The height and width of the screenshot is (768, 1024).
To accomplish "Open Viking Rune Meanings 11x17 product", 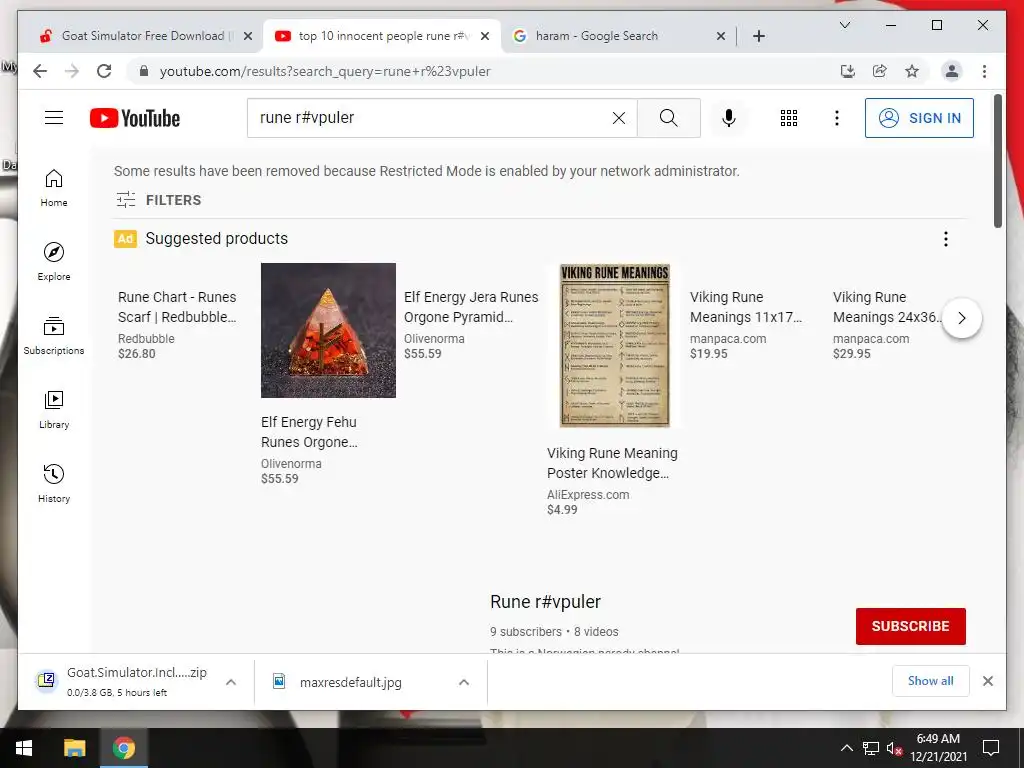I will pyautogui.click(x=746, y=325).
